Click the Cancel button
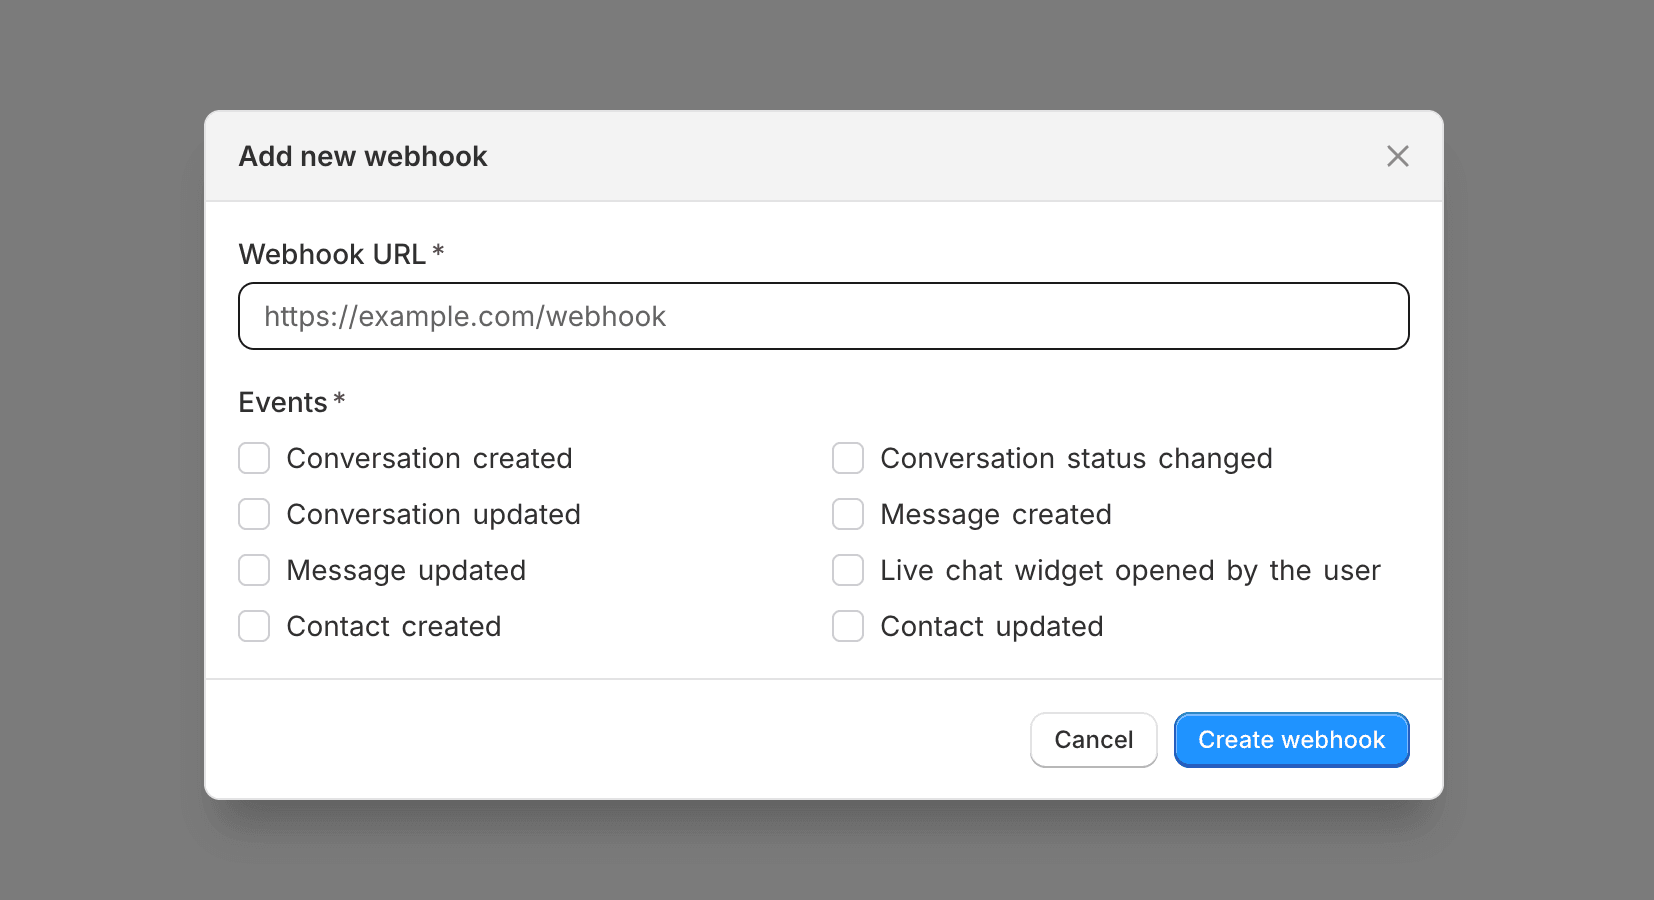 coord(1094,740)
